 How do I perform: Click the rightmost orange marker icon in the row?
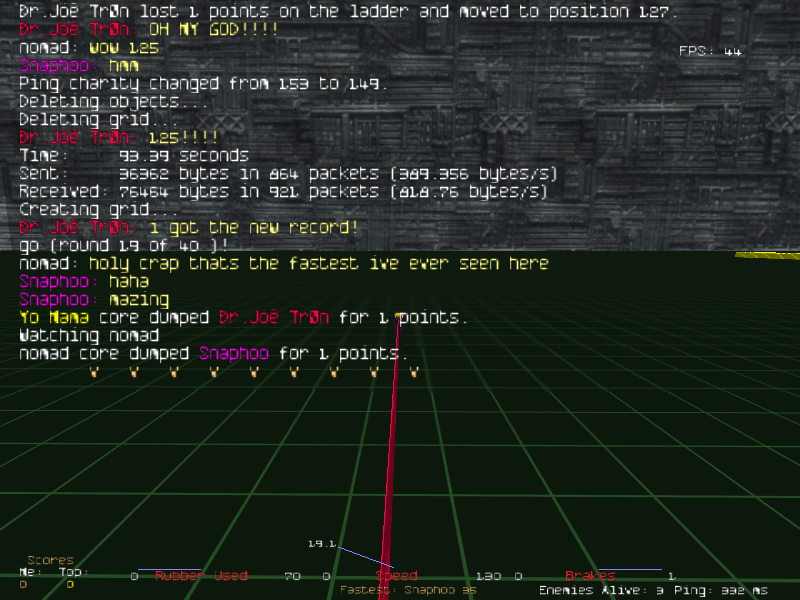pos(413,372)
